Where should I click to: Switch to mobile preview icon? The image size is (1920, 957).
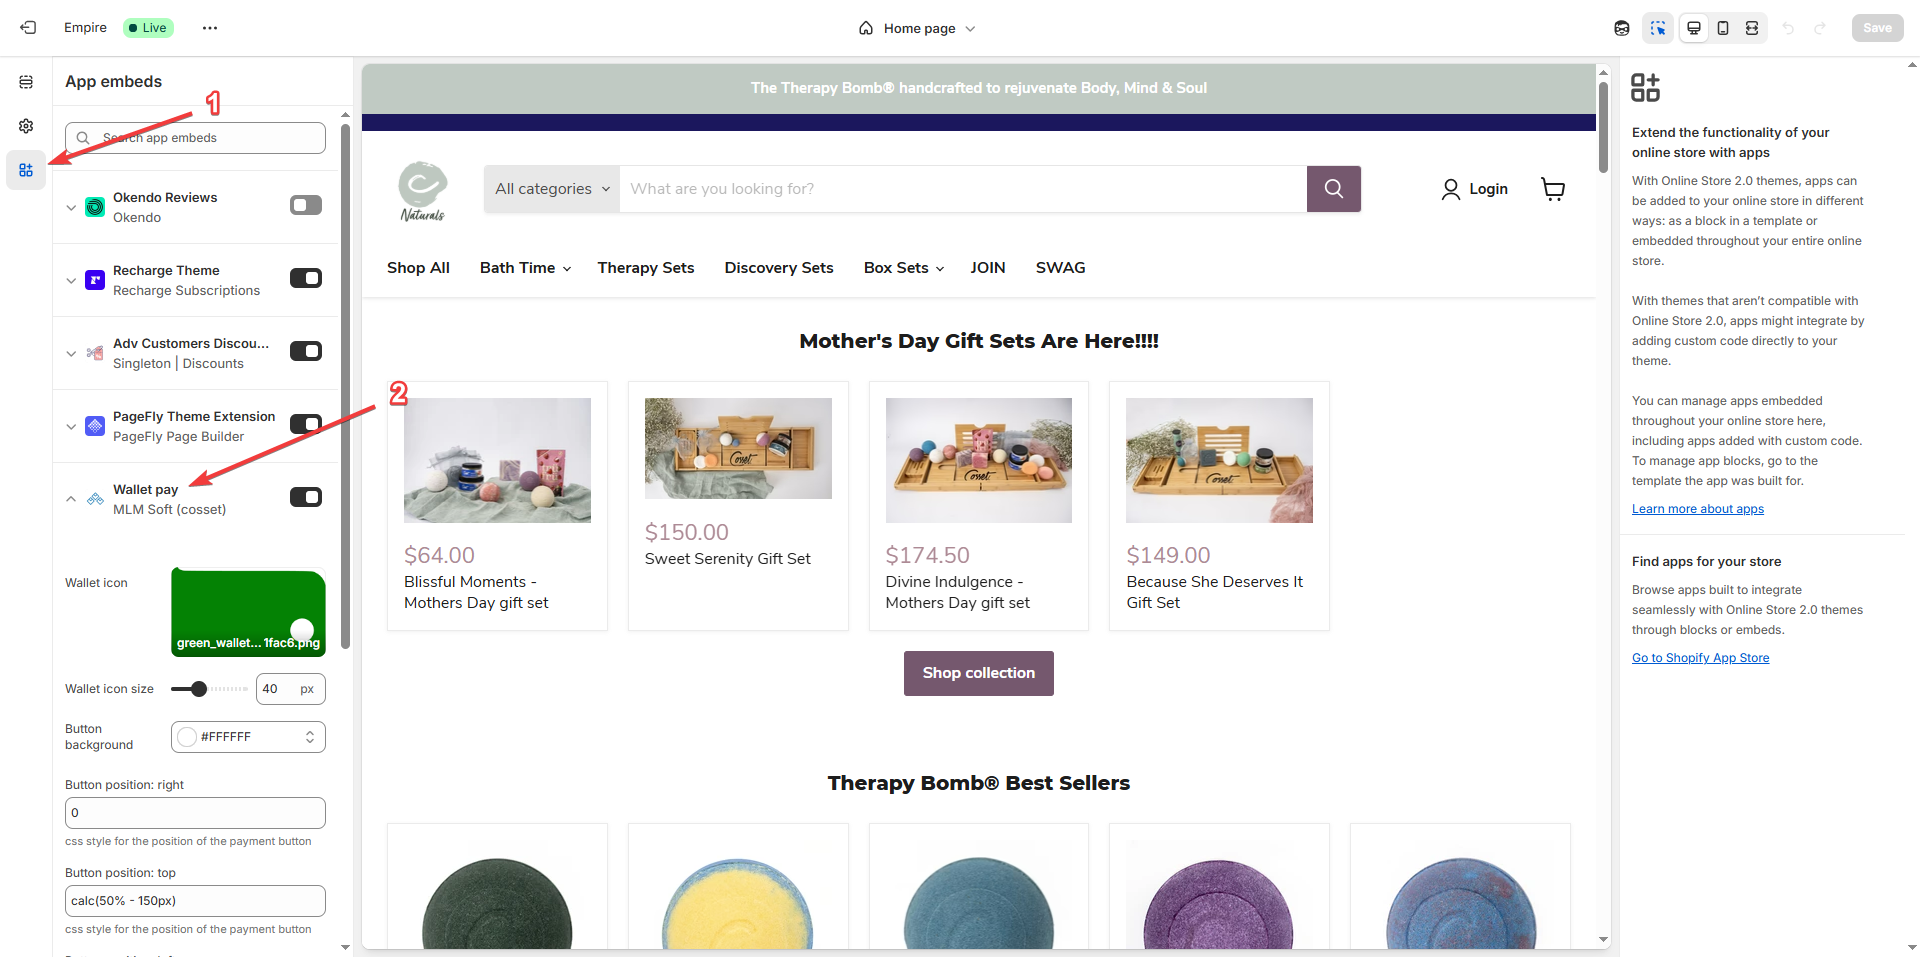tap(1723, 28)
